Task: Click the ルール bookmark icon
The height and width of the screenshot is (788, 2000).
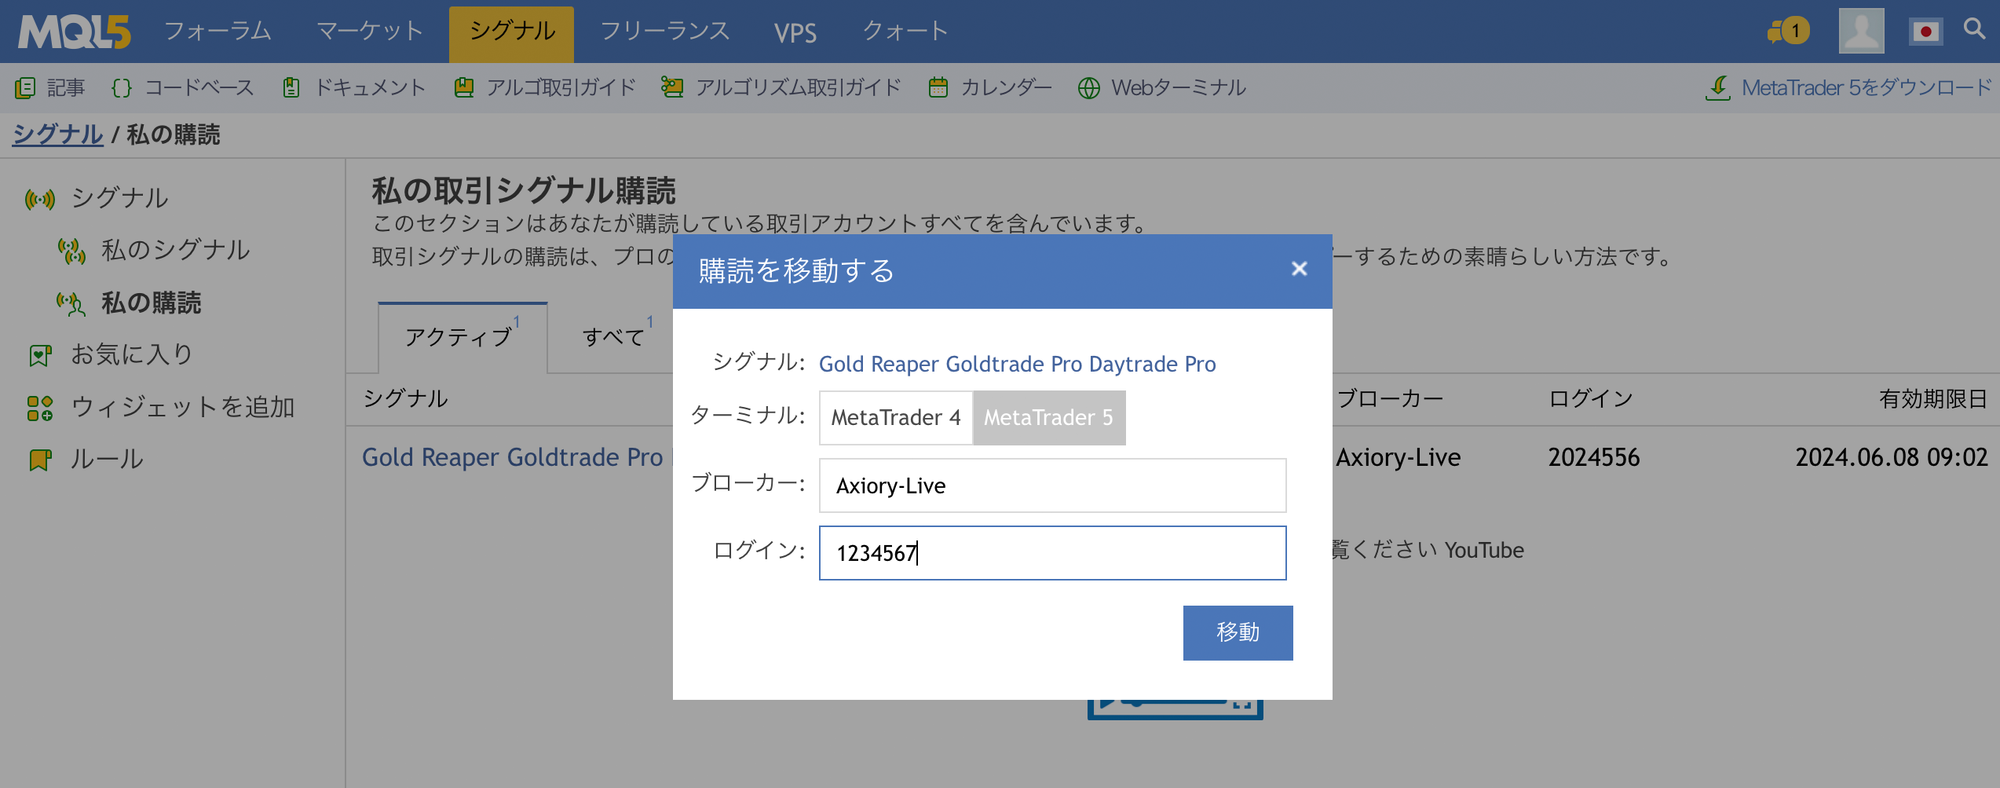Action: tap(40, 460)
